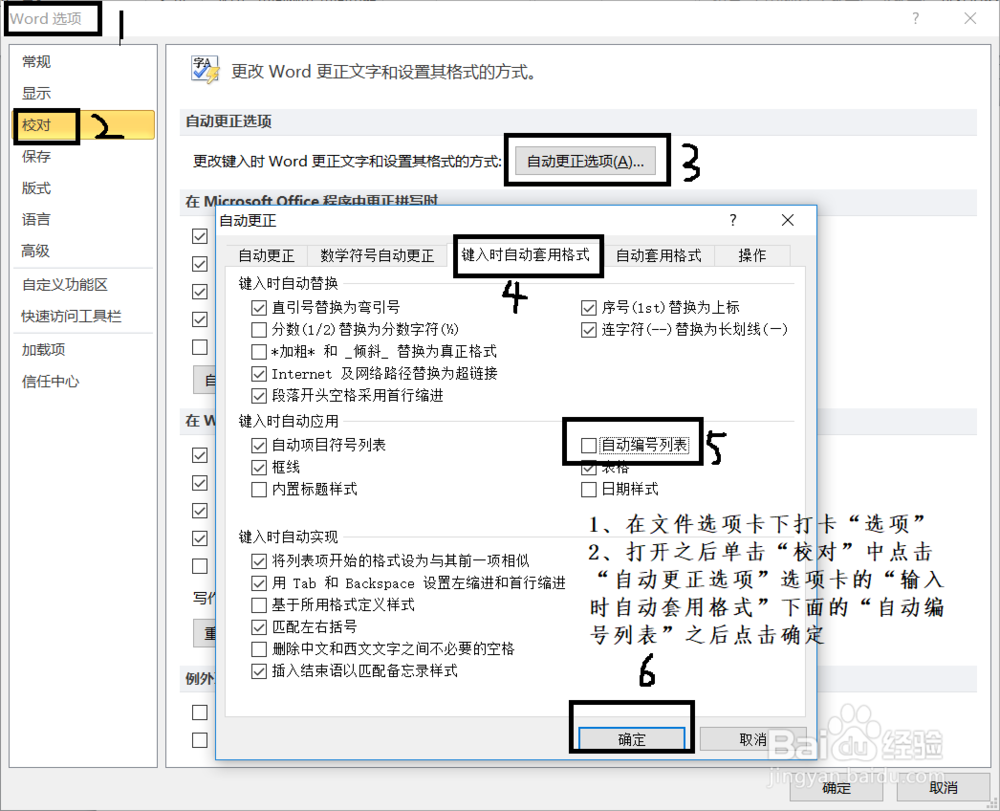This screenshot has width=1000, height=811.
Task: Switch to the 自动套用格式 tab
Action: (658, 256)
